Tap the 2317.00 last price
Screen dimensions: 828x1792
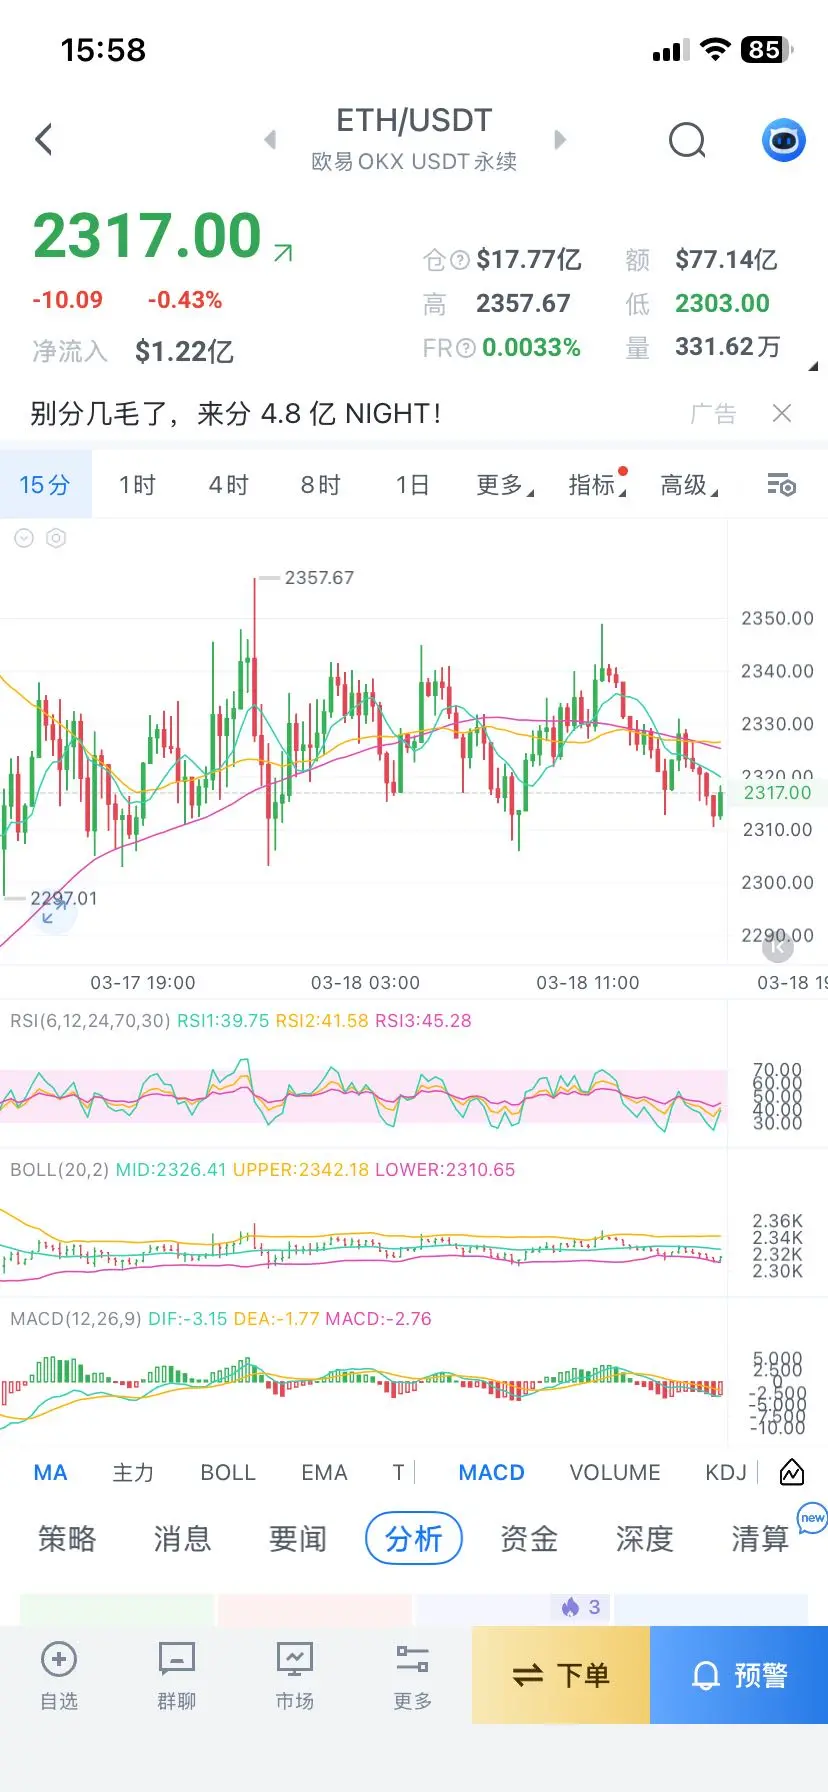tap(147, 236)
